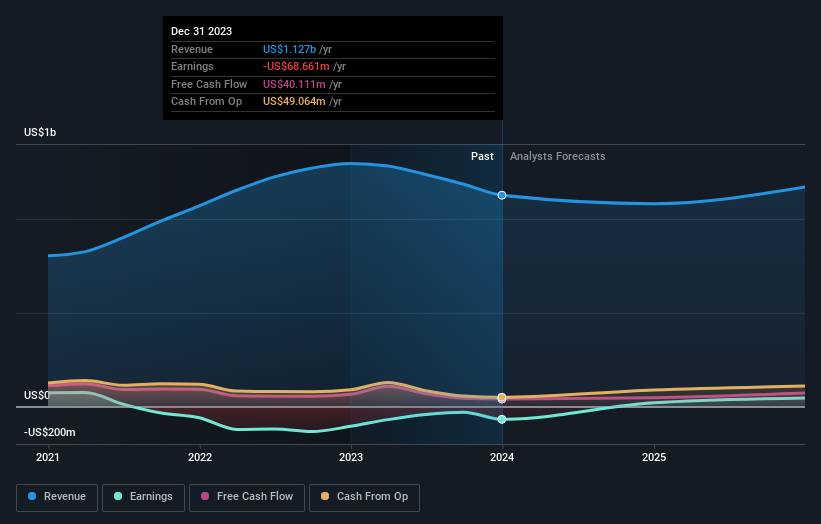Click the 2021 x-axis label

[48, 458]
